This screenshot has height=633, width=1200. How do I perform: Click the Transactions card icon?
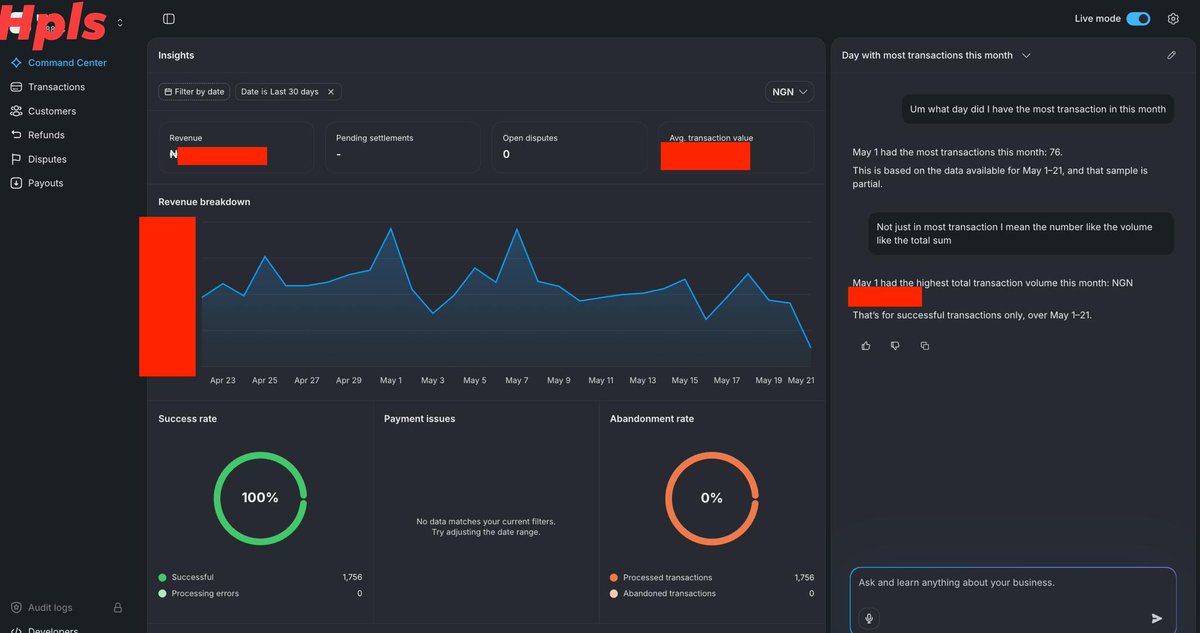pyautogui.click(x=16, y=87)
